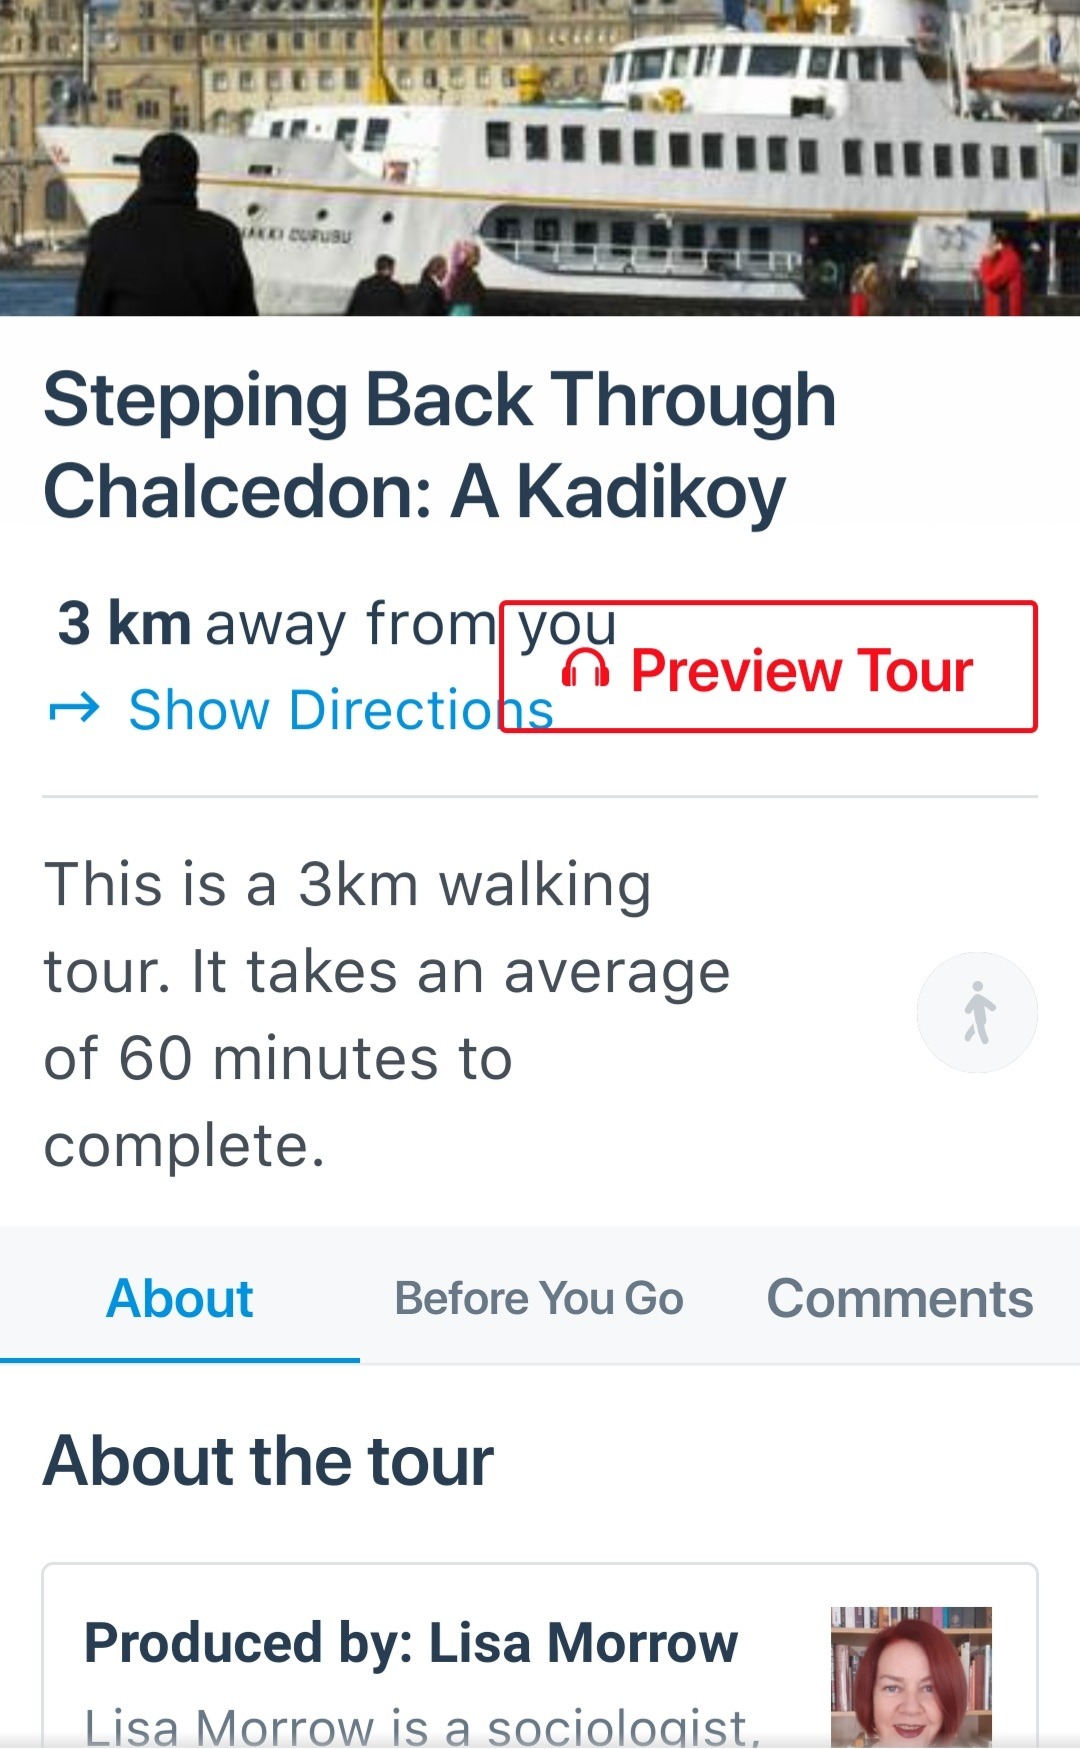Switch to the About tab

point(180,1298)
